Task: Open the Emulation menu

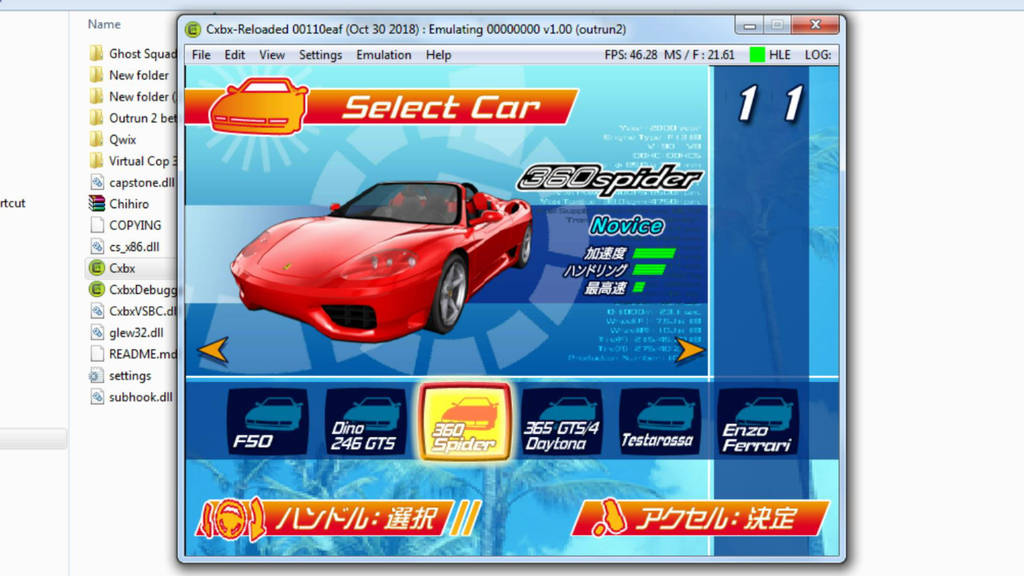Action: pyautogui.click(x=384, y=55)
